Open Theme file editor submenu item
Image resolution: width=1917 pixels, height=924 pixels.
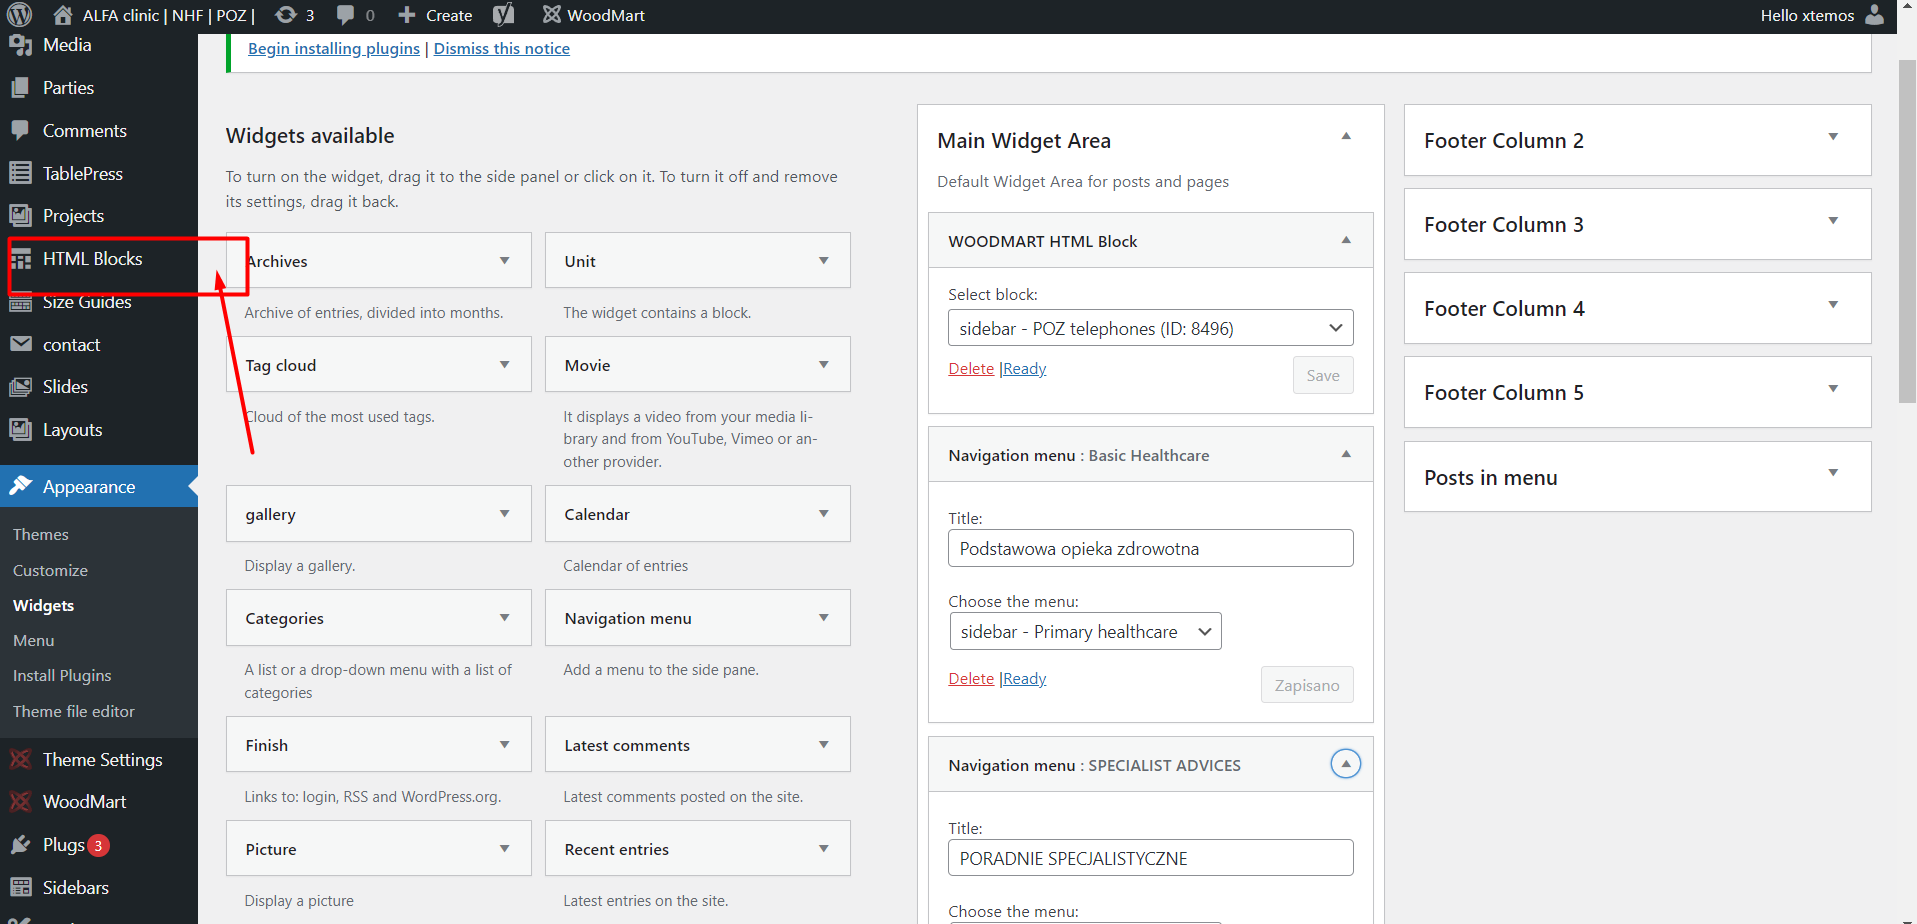click(x=74, y=712)
